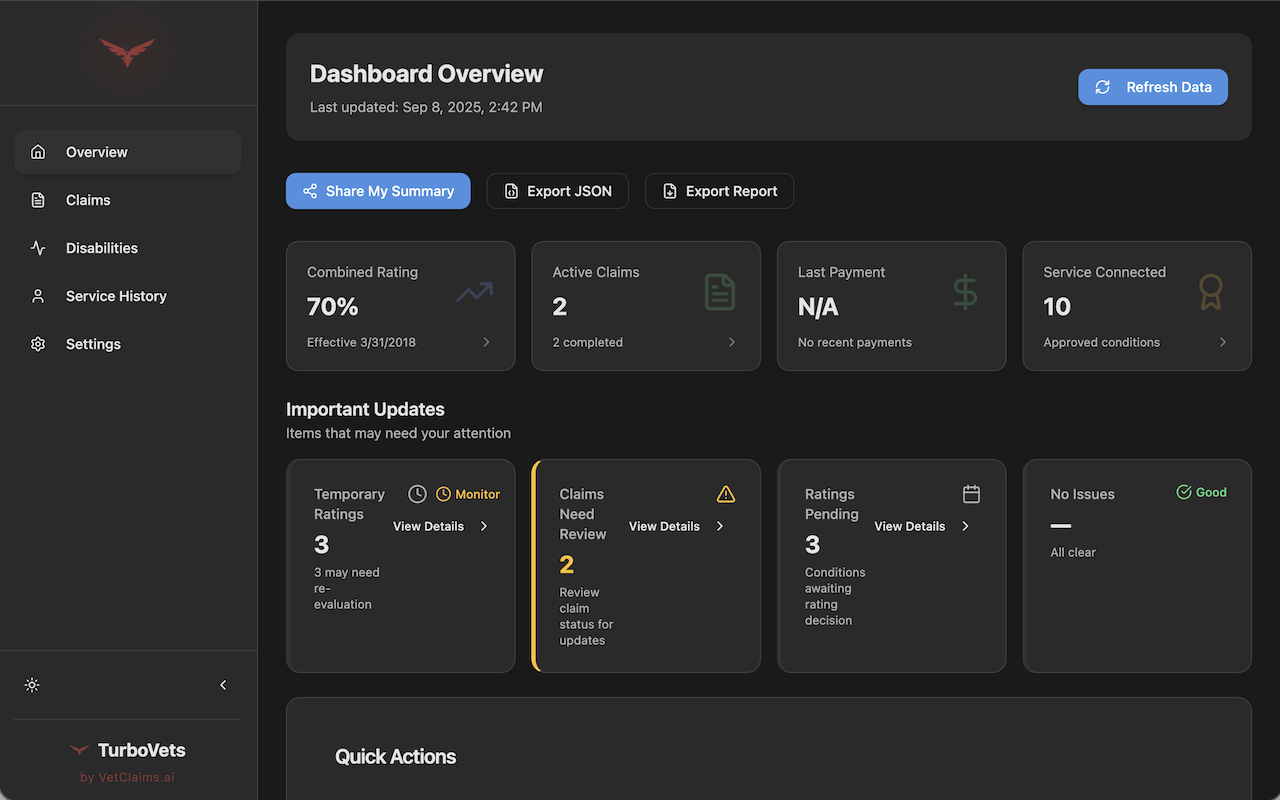Click the Disabilities pulse icon
Screen dimensions: 1280x800
(x=38, y=248)
